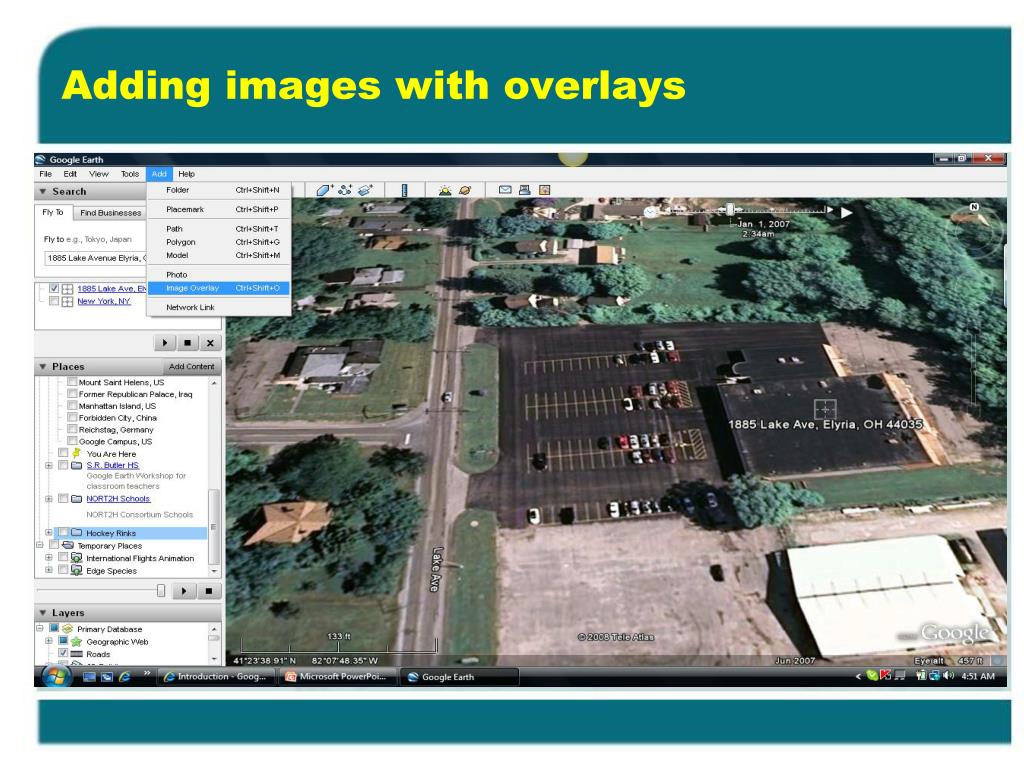Click the Places tour slider handle

tap(161, 590)
